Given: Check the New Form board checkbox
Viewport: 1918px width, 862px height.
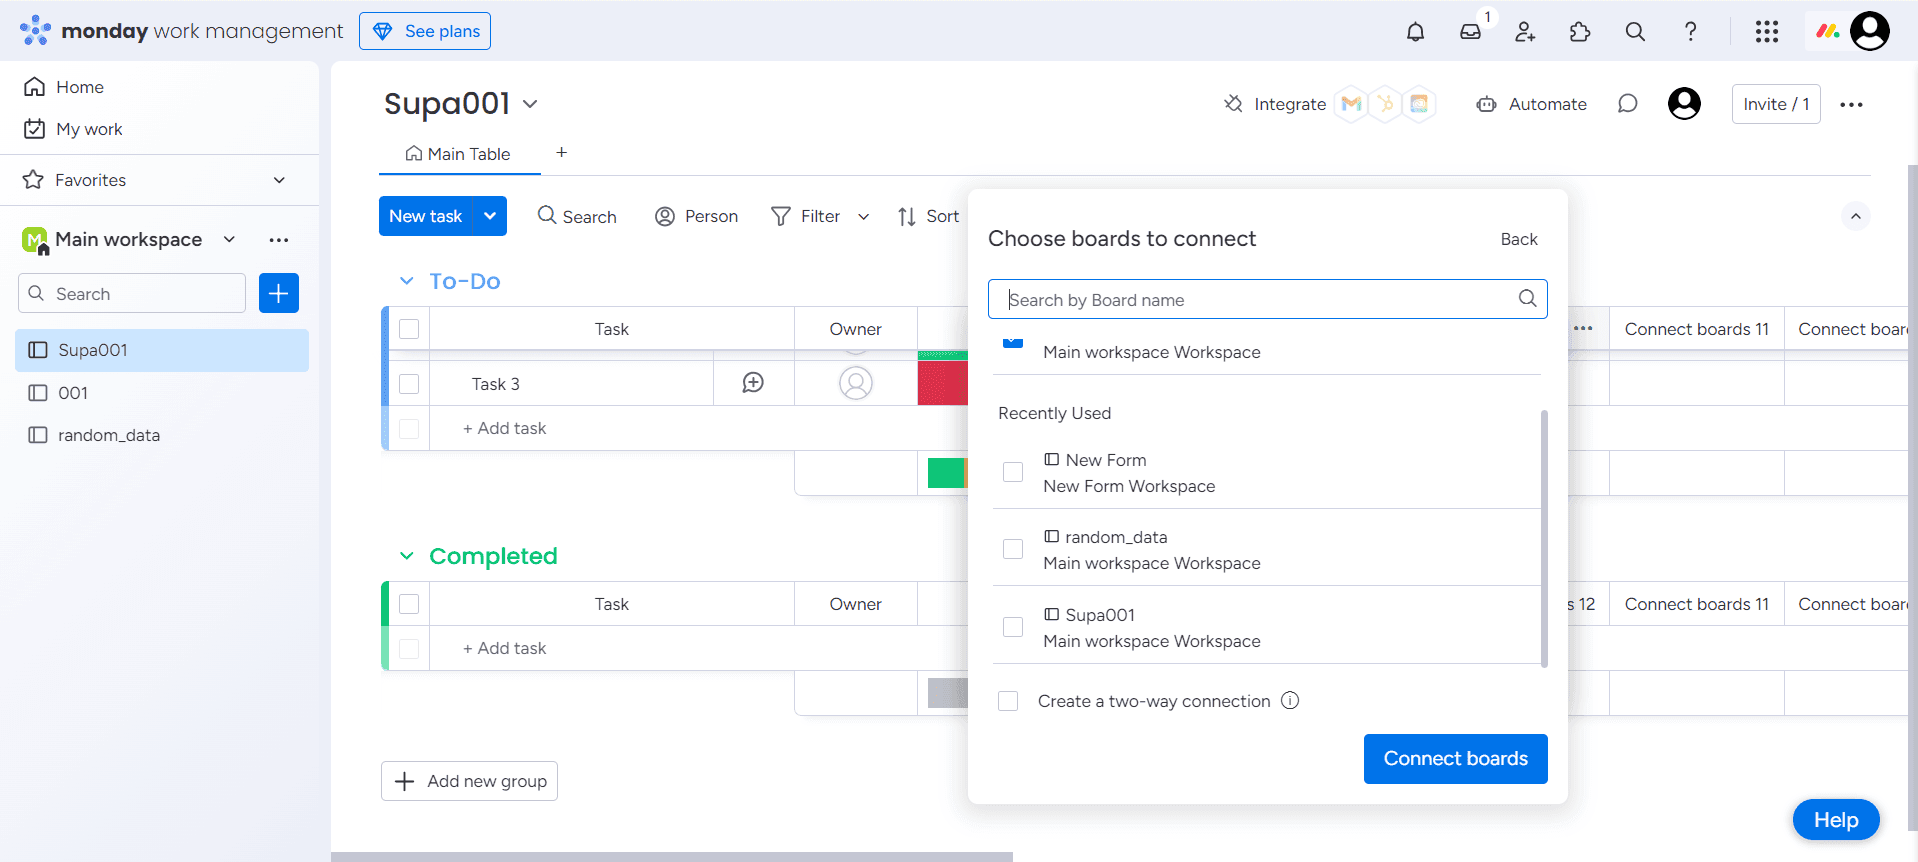Looking at the screenshot, I should 1013,472.
